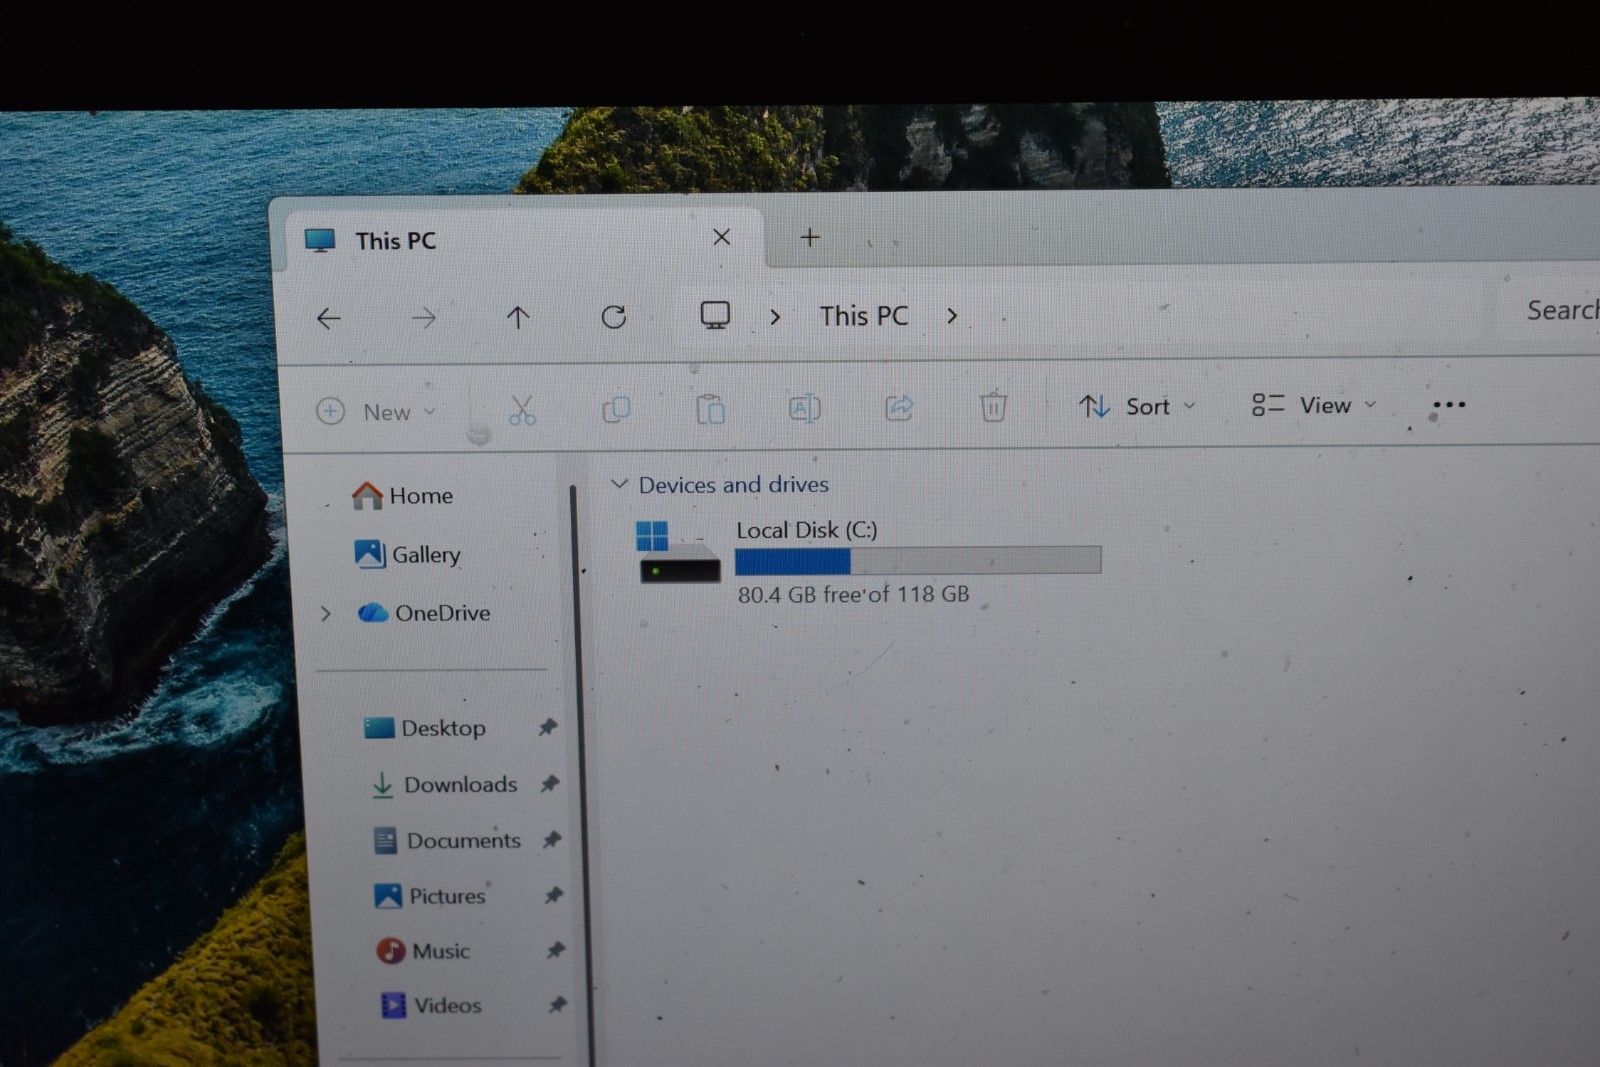Select the Local Disk (C:) drive icon
The image size is (1600, 1067).
coord(679,552)
